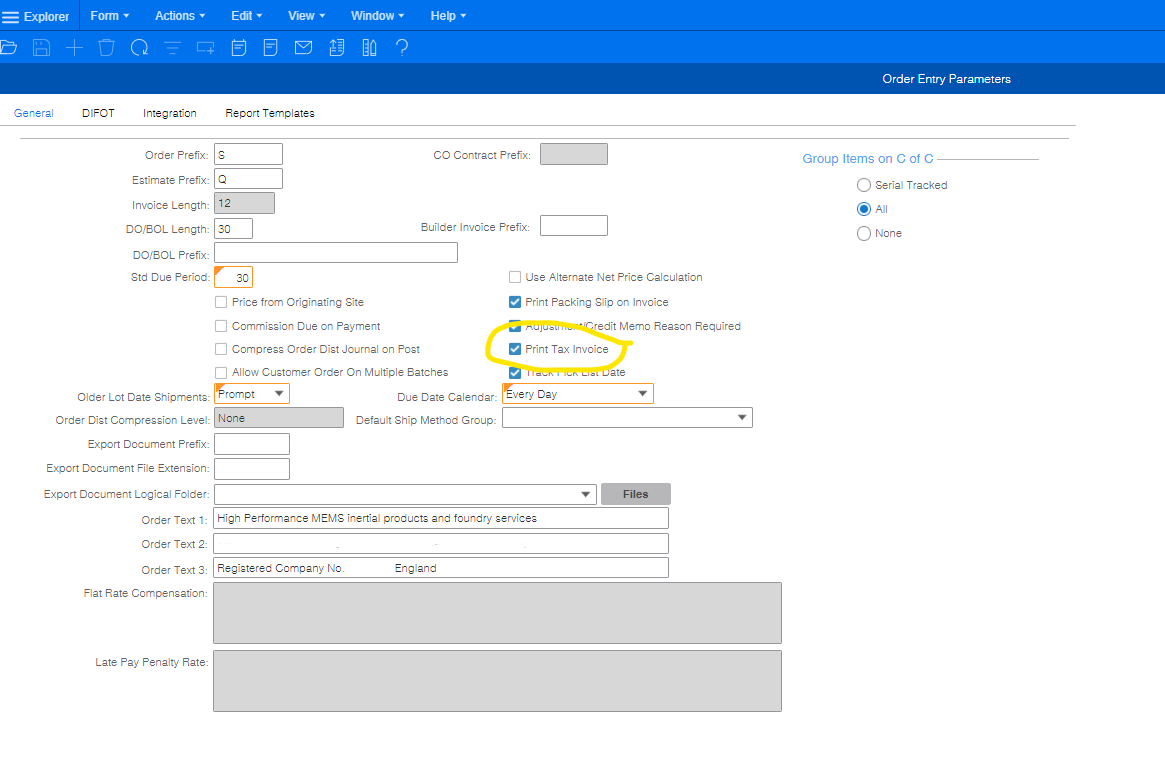Image resolution: width=1165 pixels, height=776 pixels.
Task: Click the circular refresh icon
Action: point(139,47)
